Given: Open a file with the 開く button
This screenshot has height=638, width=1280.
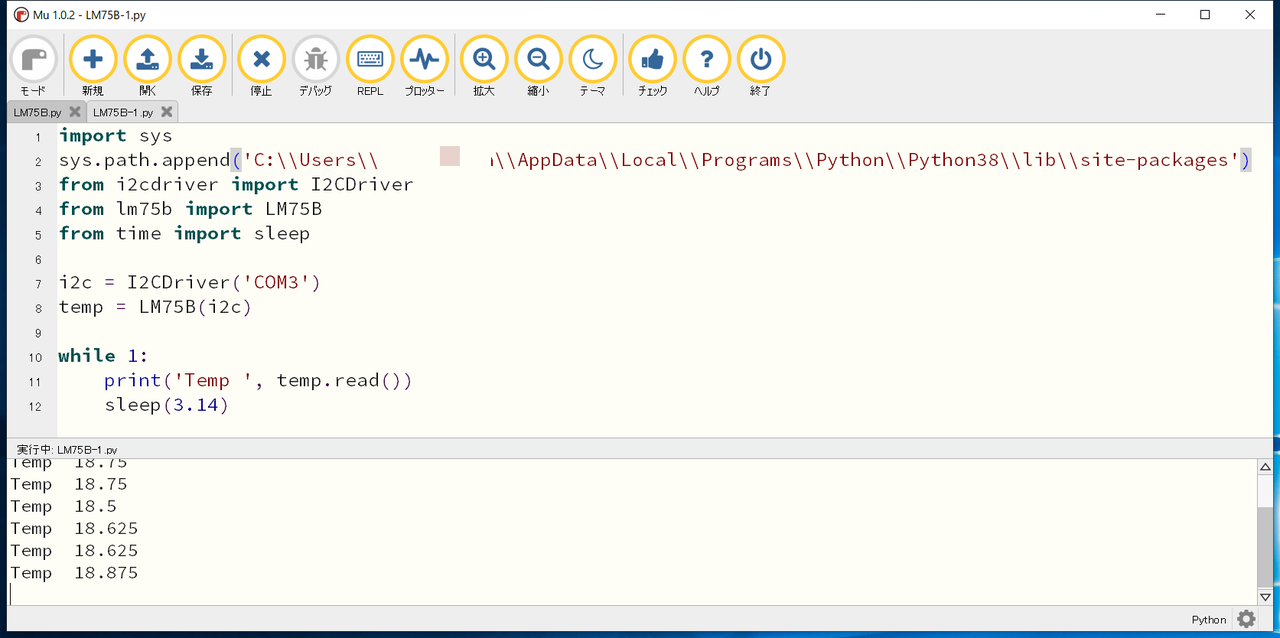Looking at the screenshot, I should coord(147,66).
